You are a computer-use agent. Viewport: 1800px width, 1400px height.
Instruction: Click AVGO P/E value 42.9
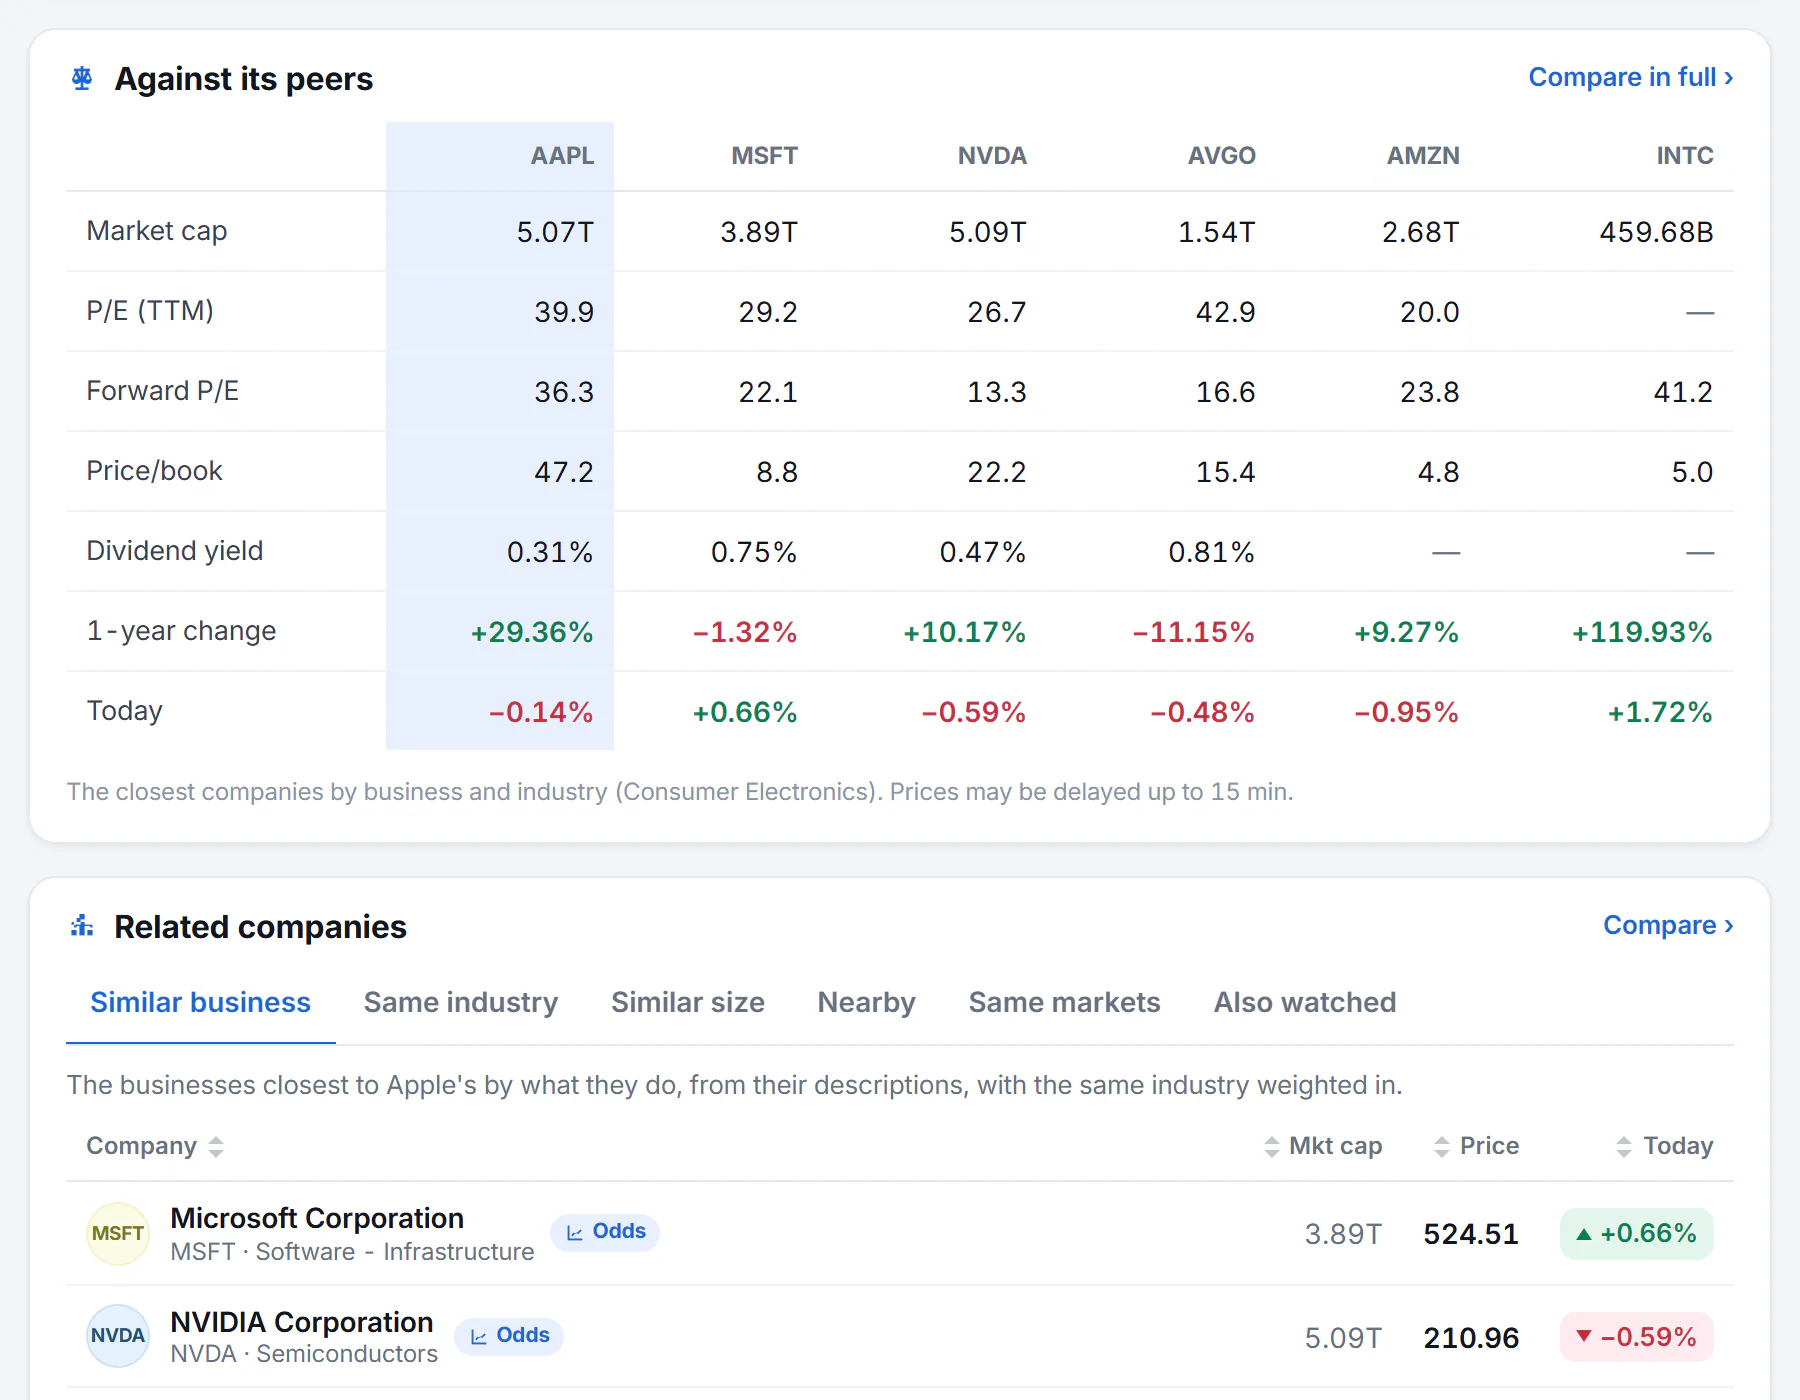click(1226, 312)
